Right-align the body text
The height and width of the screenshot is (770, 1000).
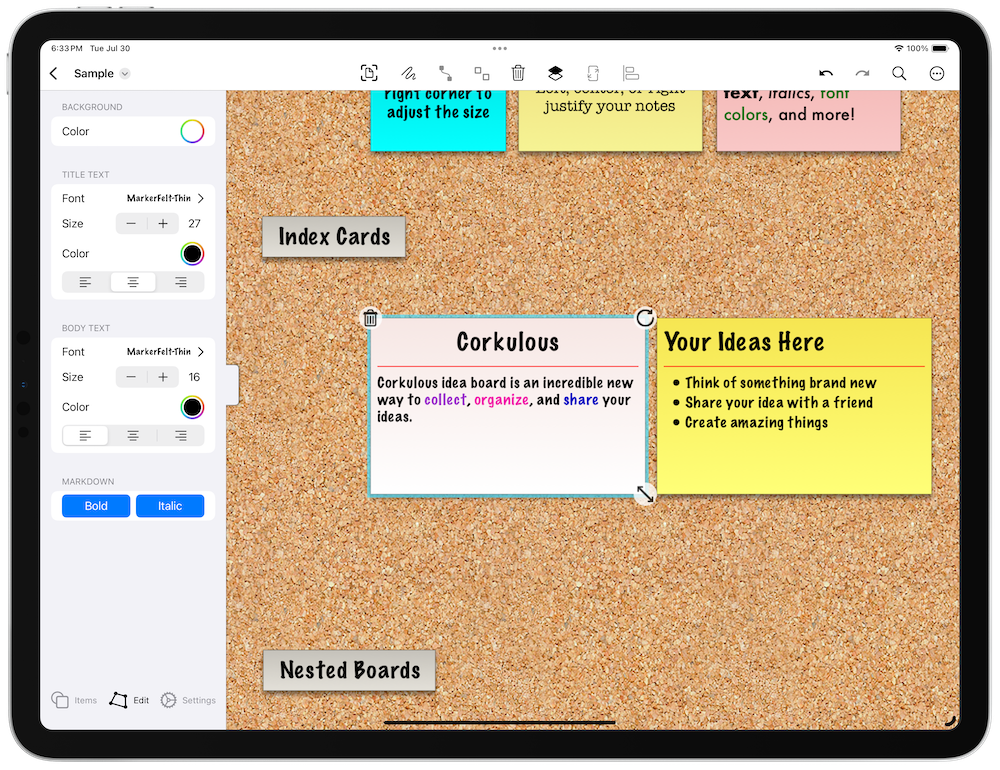[181, 436]
